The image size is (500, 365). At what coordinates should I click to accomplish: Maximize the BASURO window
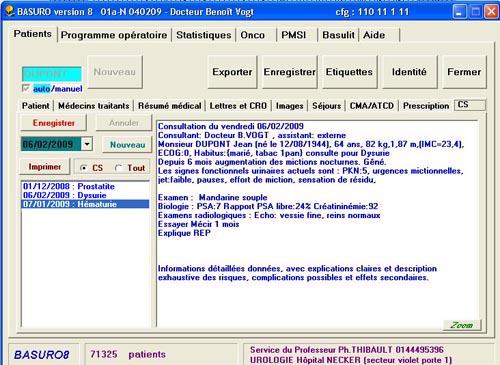tap(476, 12)
